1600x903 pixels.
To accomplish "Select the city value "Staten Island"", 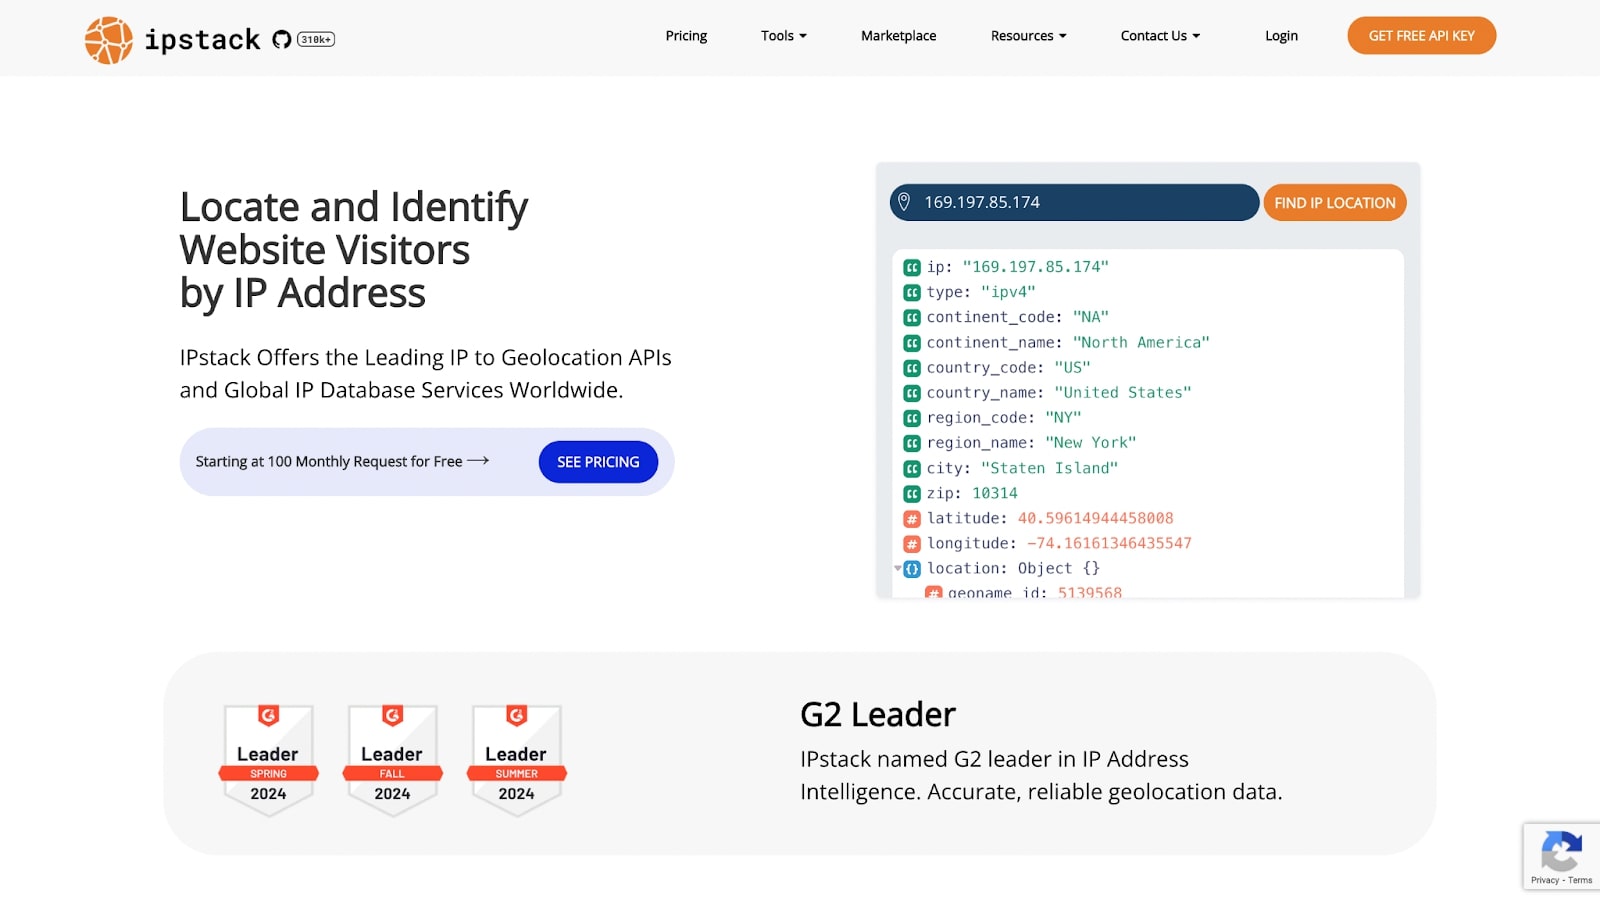I will pos(1049,468).
